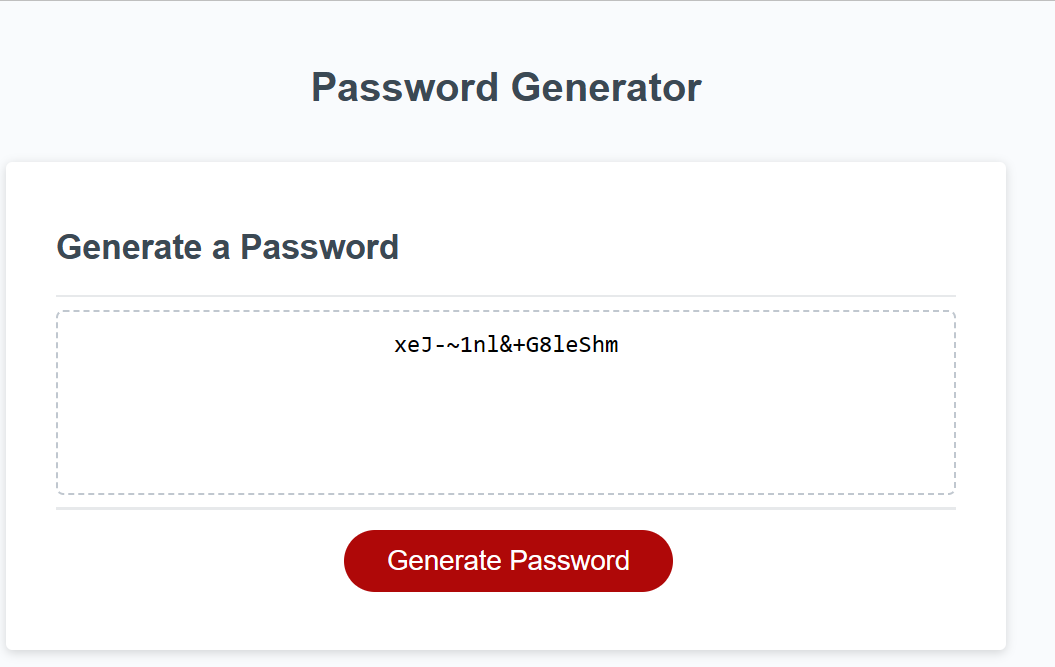
Task: Click the Generate a Password heading
Action: (228, 247)
